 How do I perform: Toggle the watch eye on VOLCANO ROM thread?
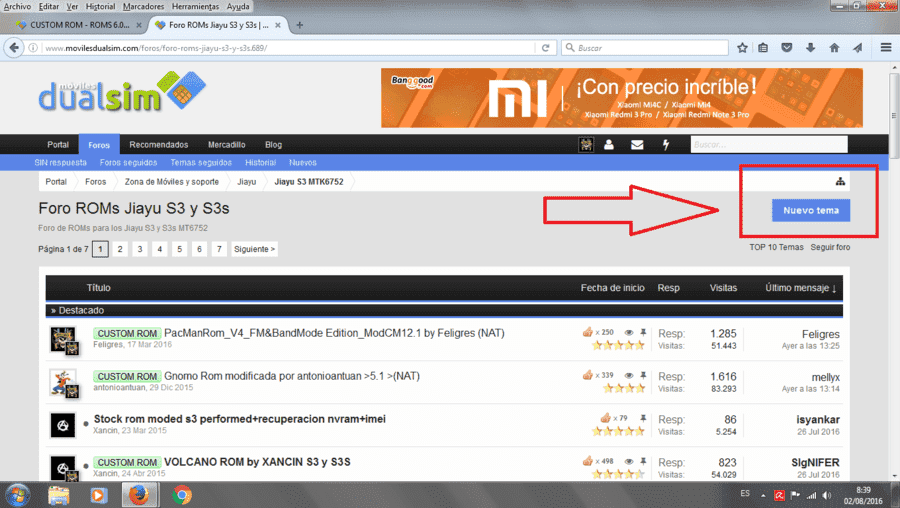629,462
